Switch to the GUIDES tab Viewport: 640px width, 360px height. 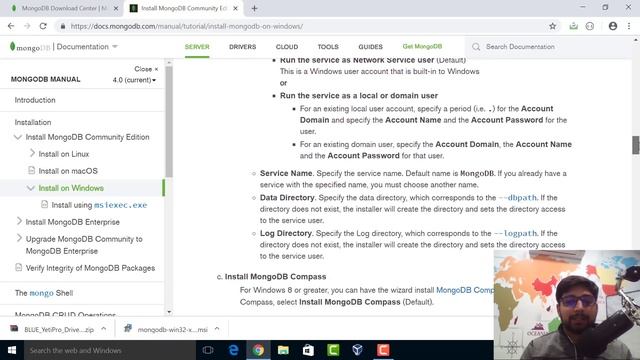(x=371, y=47)
